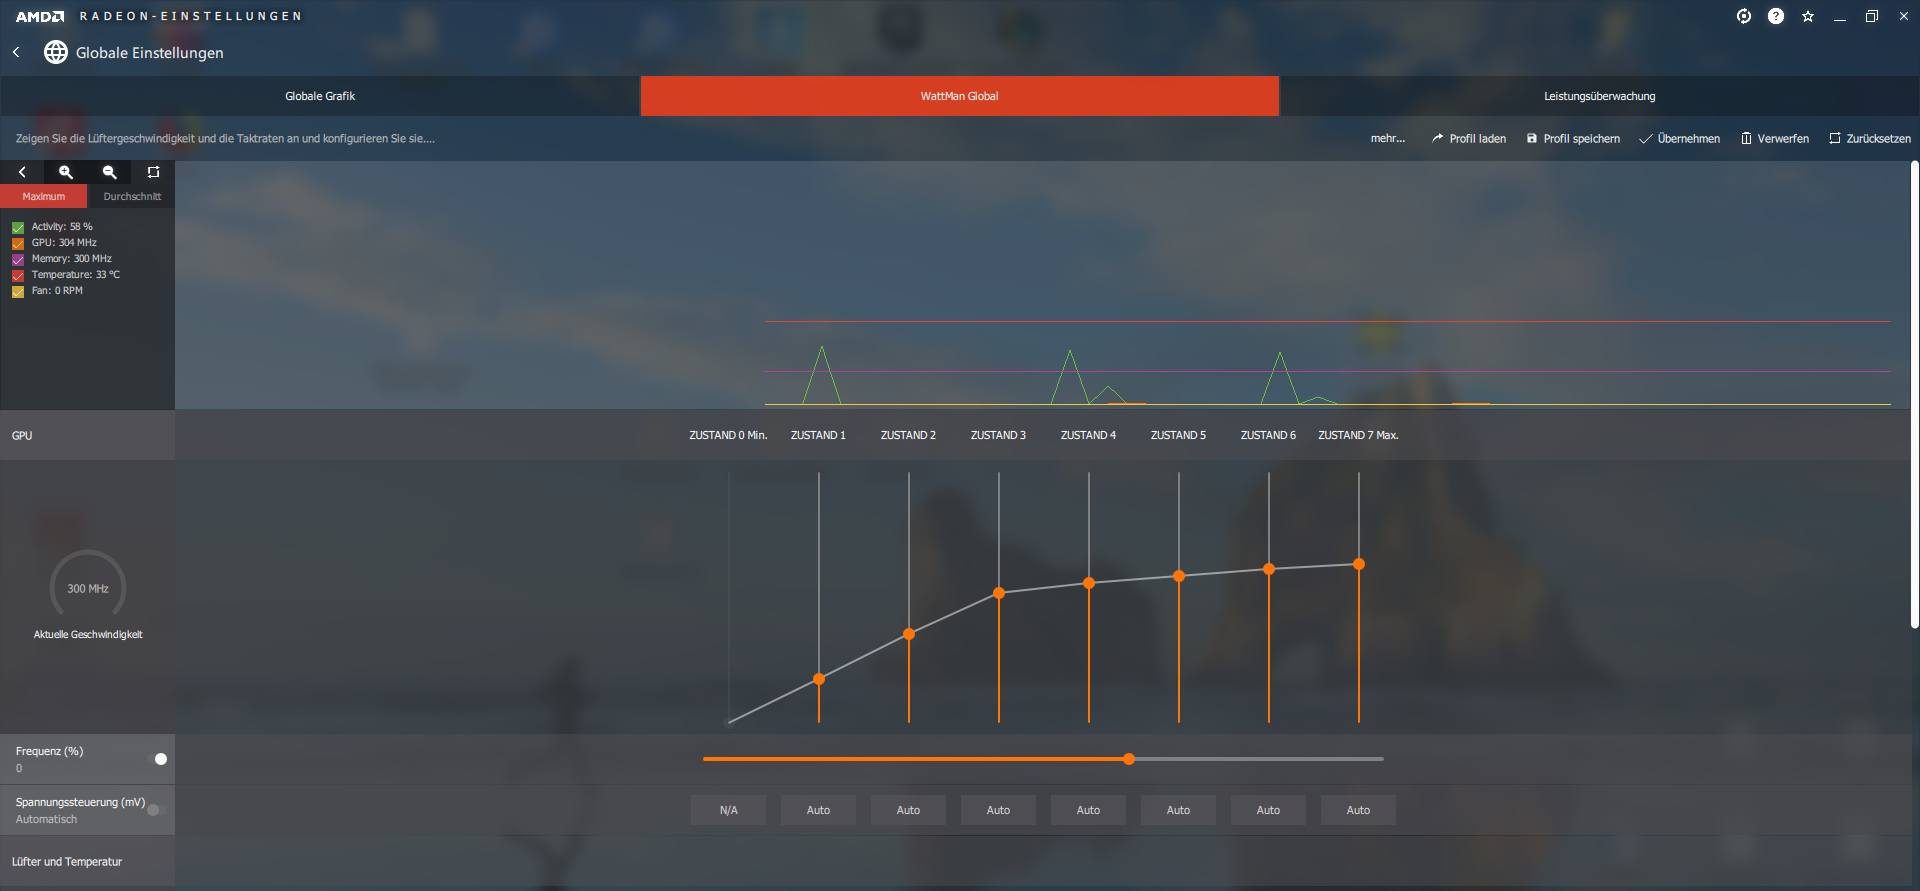This screenshot has height=891, width=1920.
Task: Open the Radeon update notifications icon
Action: (x=1744, y=16)
